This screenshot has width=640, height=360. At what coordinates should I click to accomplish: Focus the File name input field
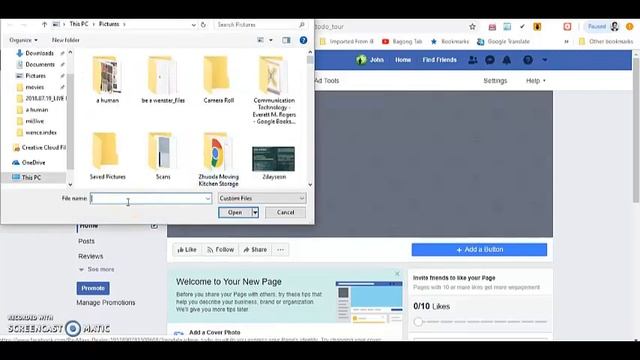point(151,198)
